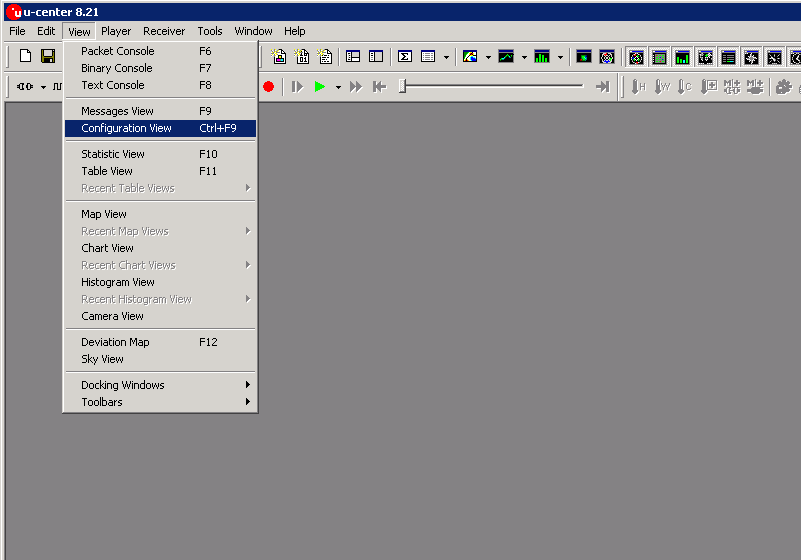Open the dropdown arrow next to Chart View icon

coord(524,57)
